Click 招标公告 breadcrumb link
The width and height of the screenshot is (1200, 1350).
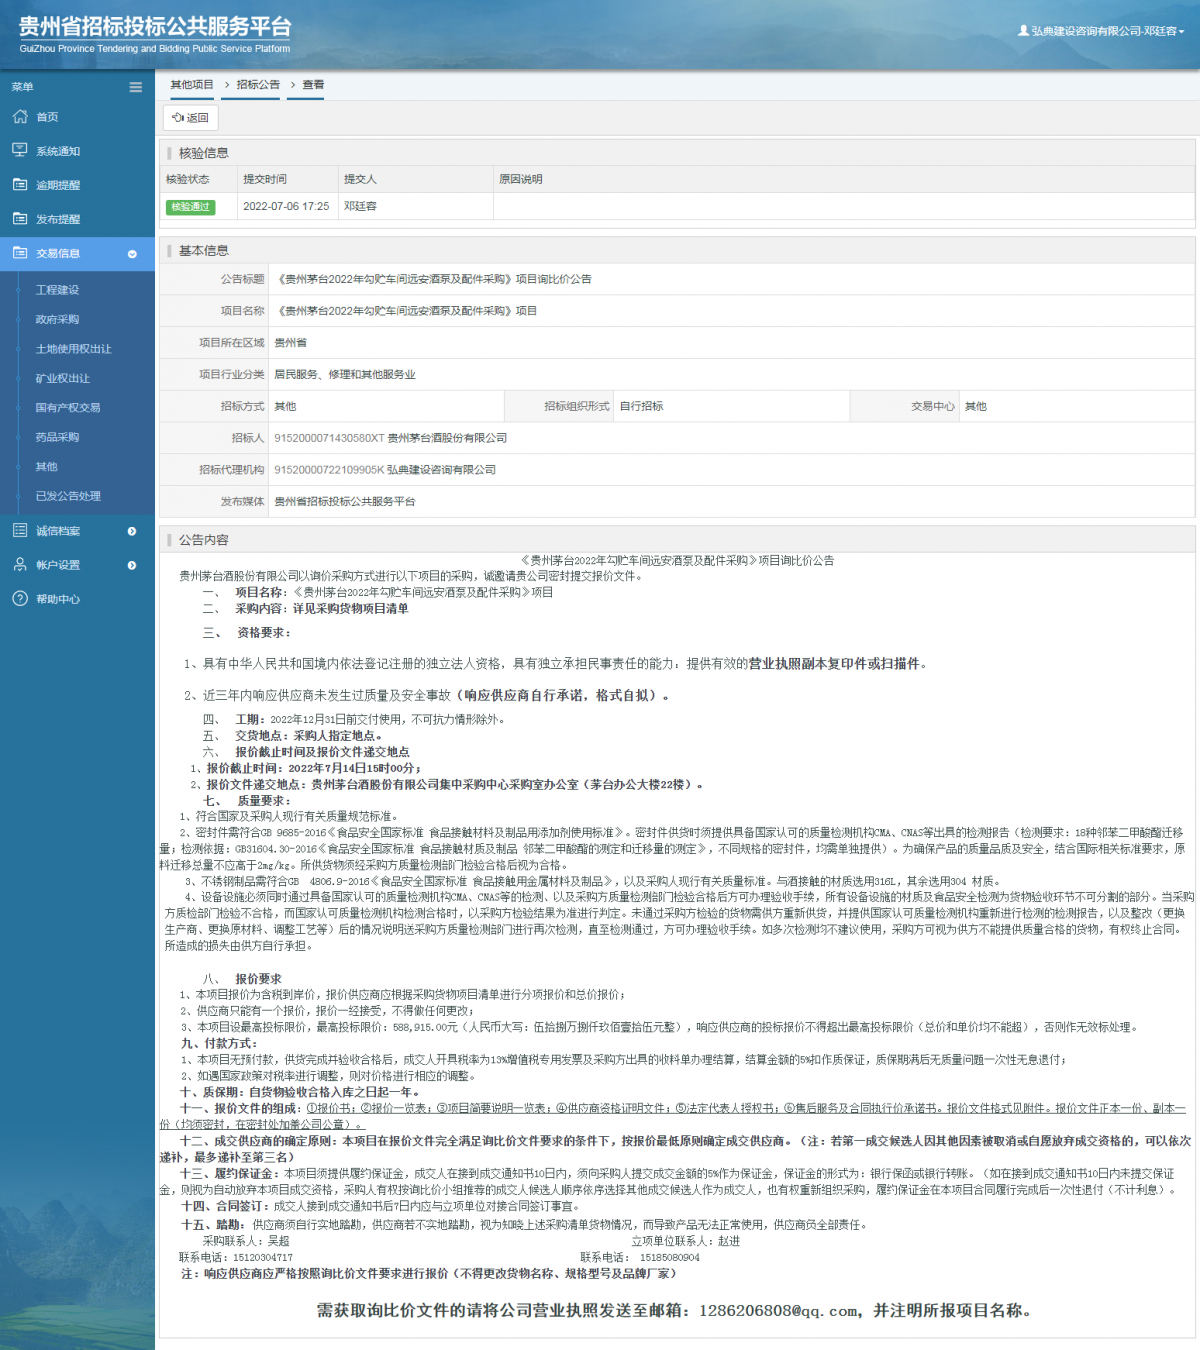tap(258, 85)
